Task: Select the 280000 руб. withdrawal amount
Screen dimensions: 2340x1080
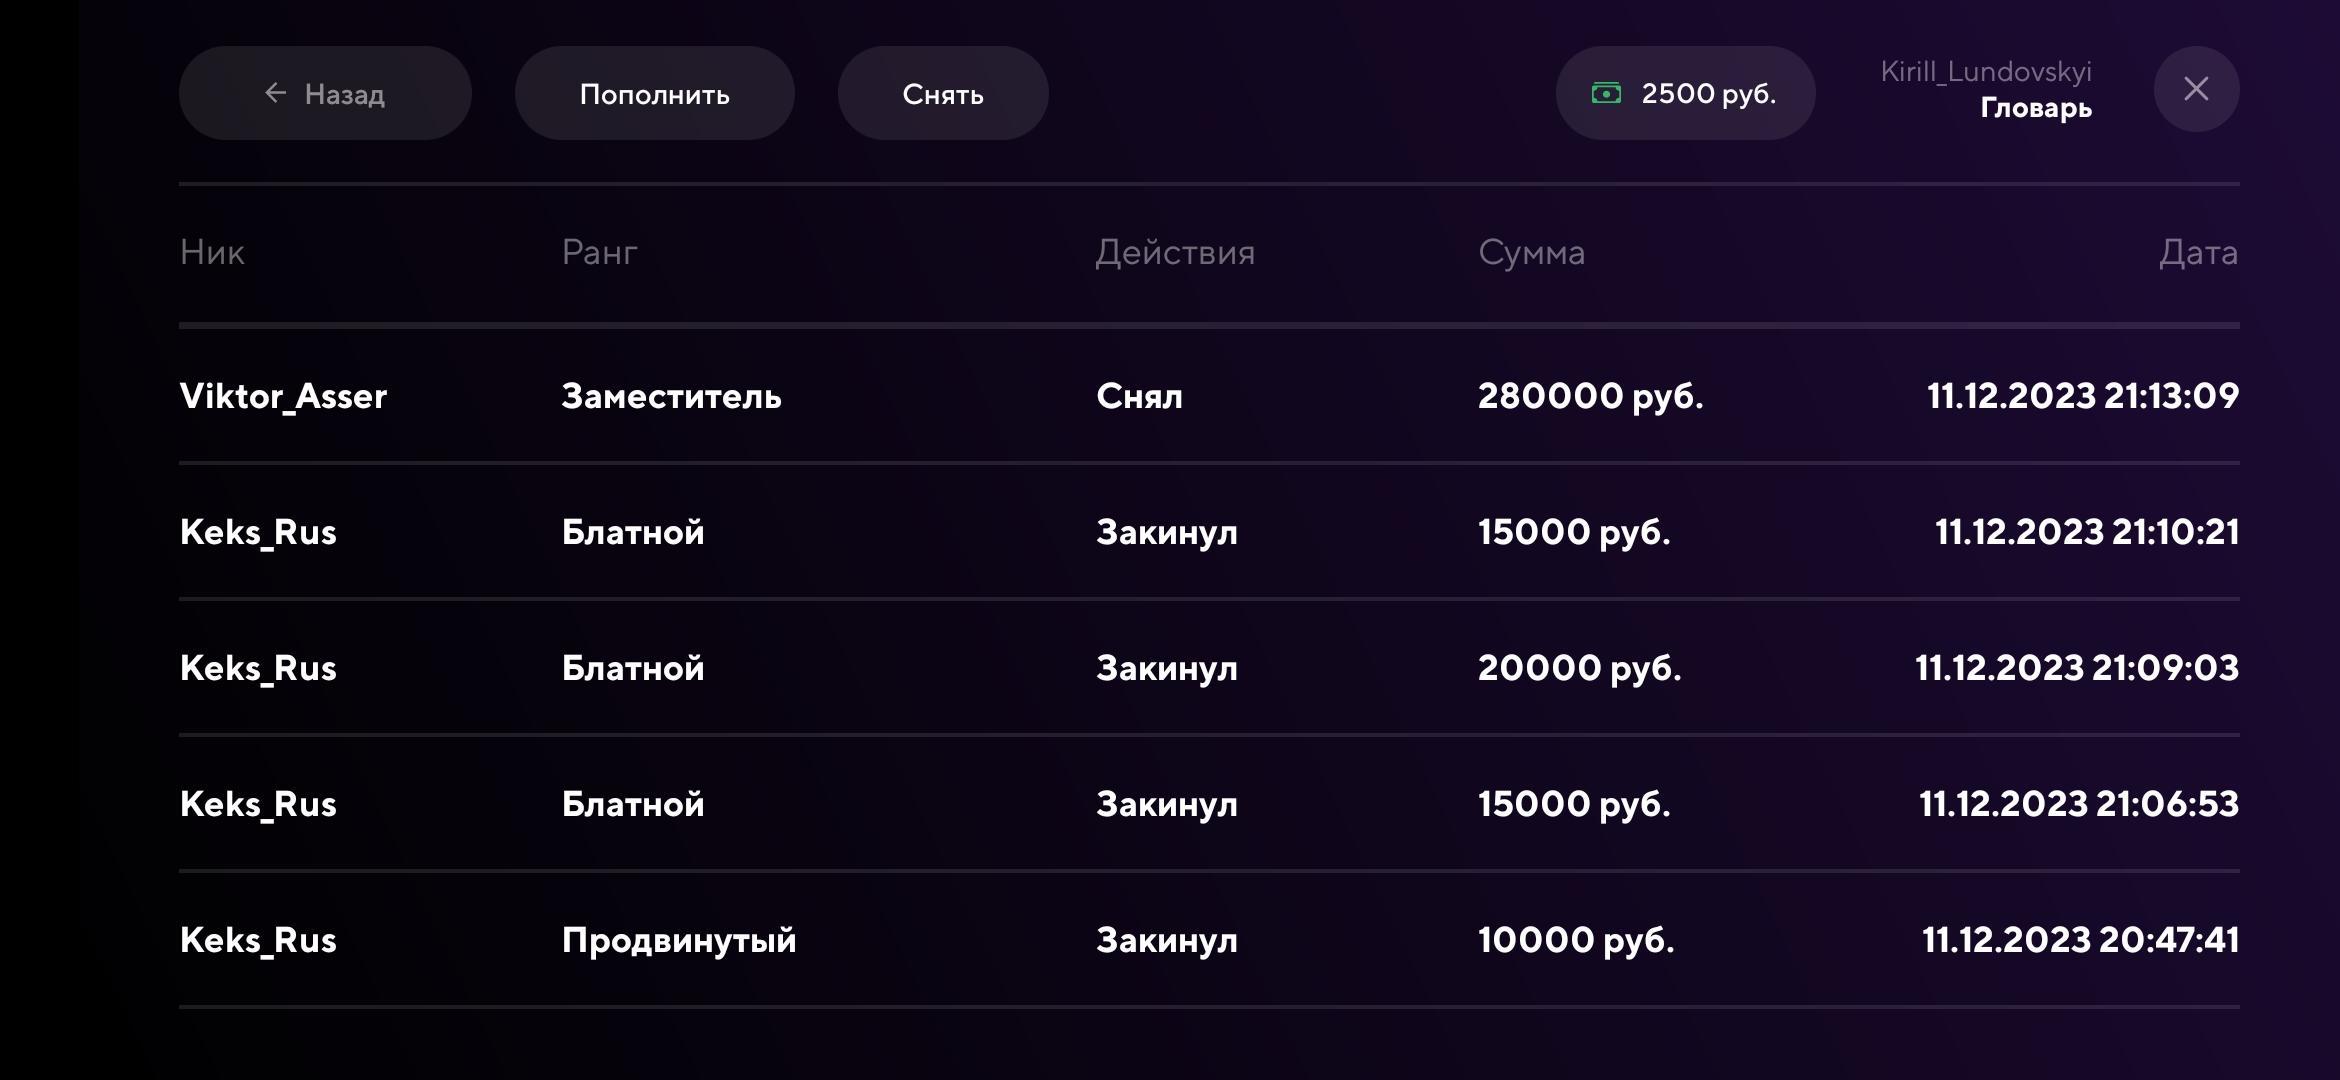Action: (1590, 396)
